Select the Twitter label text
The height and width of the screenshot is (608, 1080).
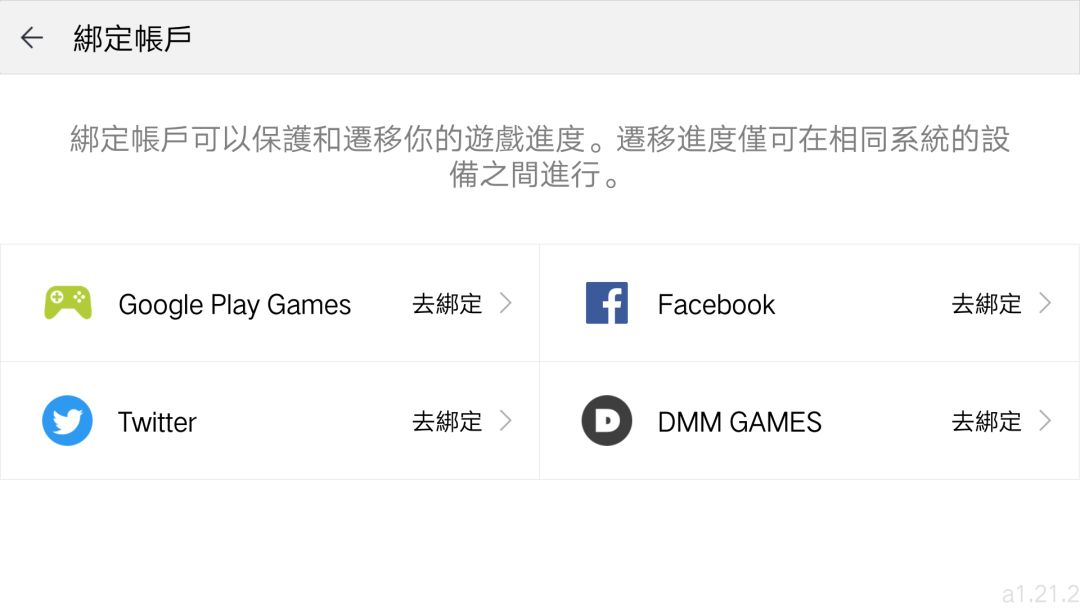[157, 422]
